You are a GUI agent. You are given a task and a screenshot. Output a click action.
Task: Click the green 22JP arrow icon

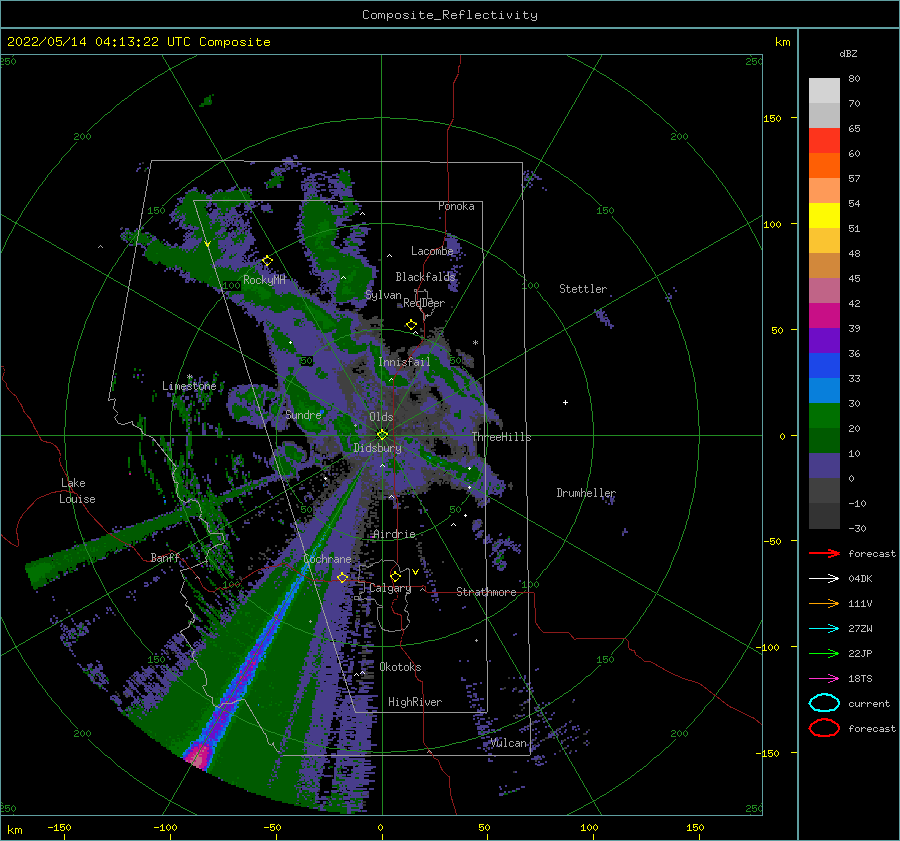(824, 653)
